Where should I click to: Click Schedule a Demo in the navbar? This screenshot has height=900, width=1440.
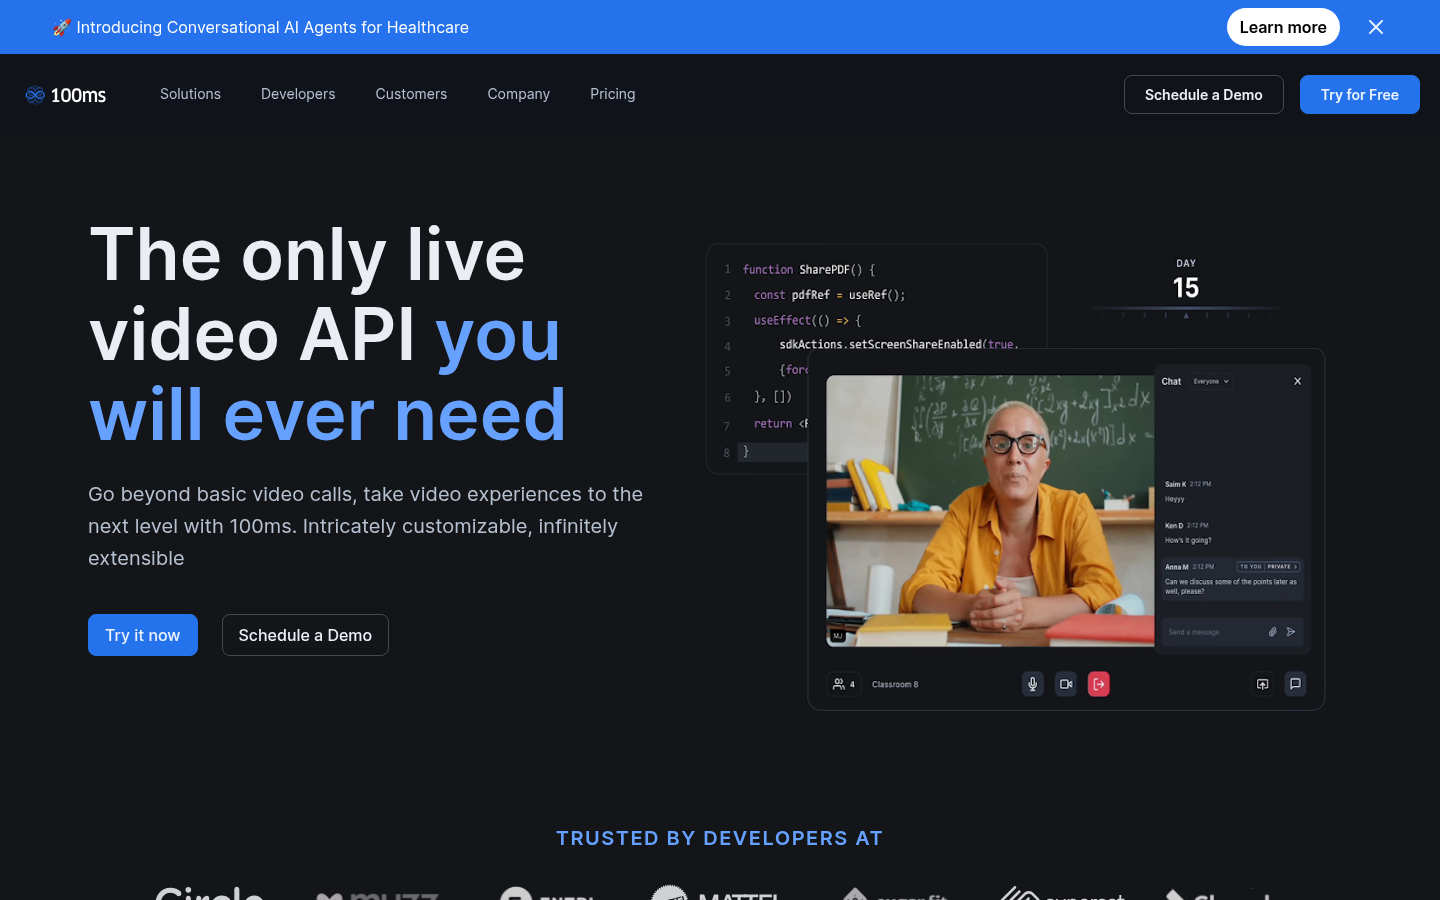[x=1203, y=95]
